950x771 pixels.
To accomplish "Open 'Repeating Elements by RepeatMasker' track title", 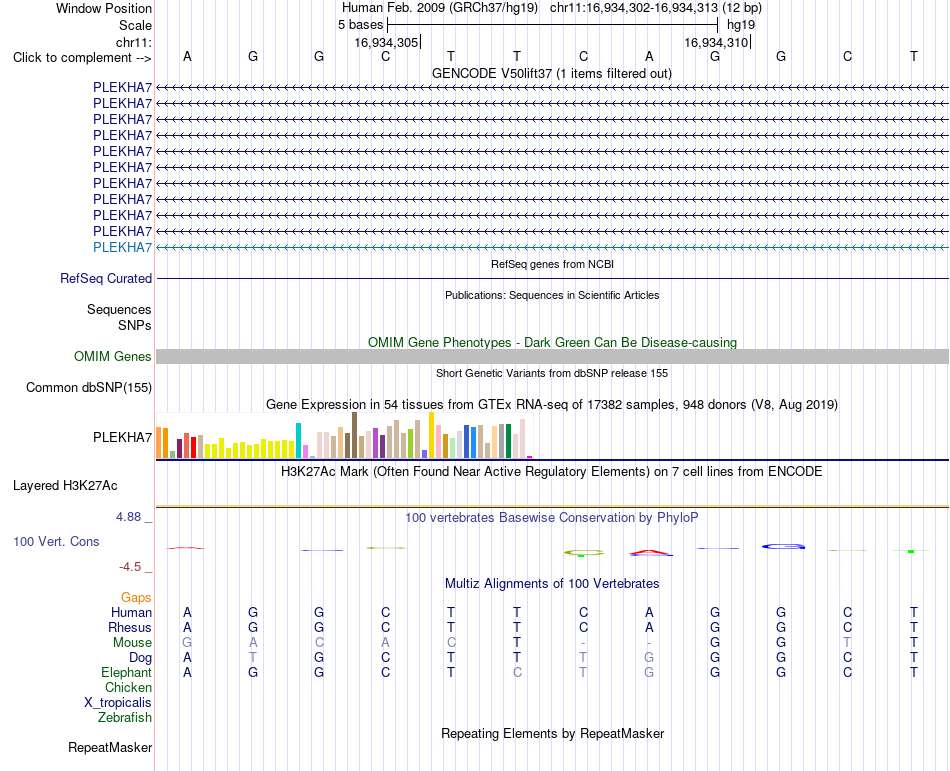I will pos(552,733).
